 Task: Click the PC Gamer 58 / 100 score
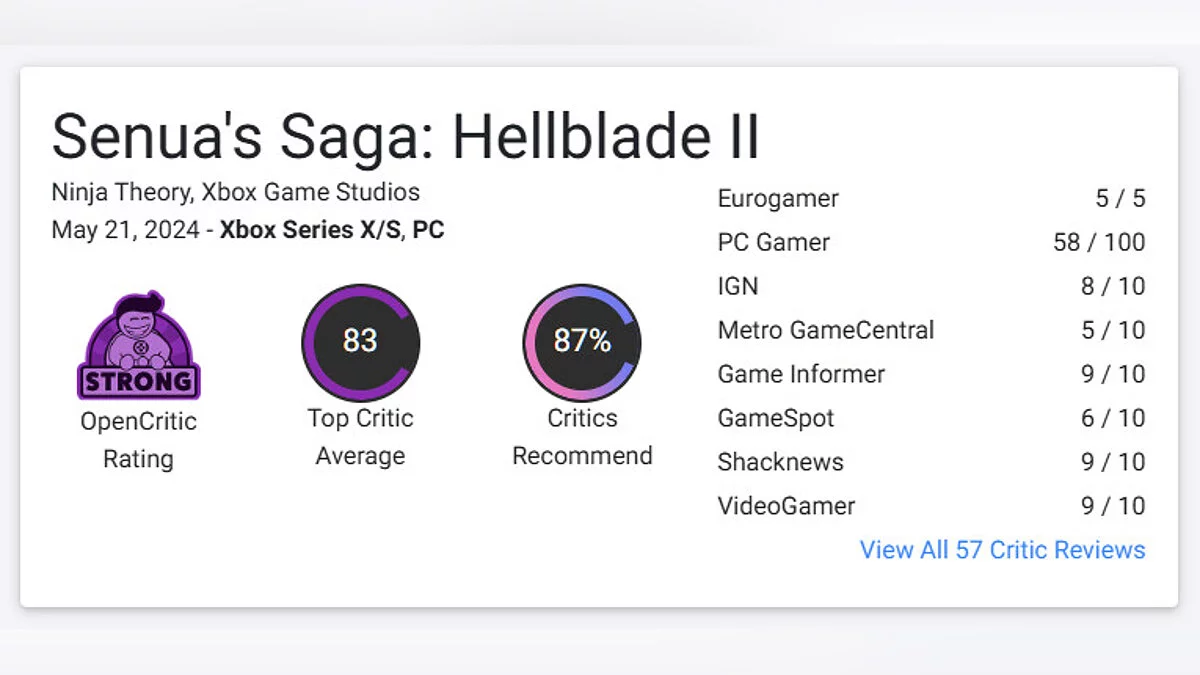[x=1099, y=242]
